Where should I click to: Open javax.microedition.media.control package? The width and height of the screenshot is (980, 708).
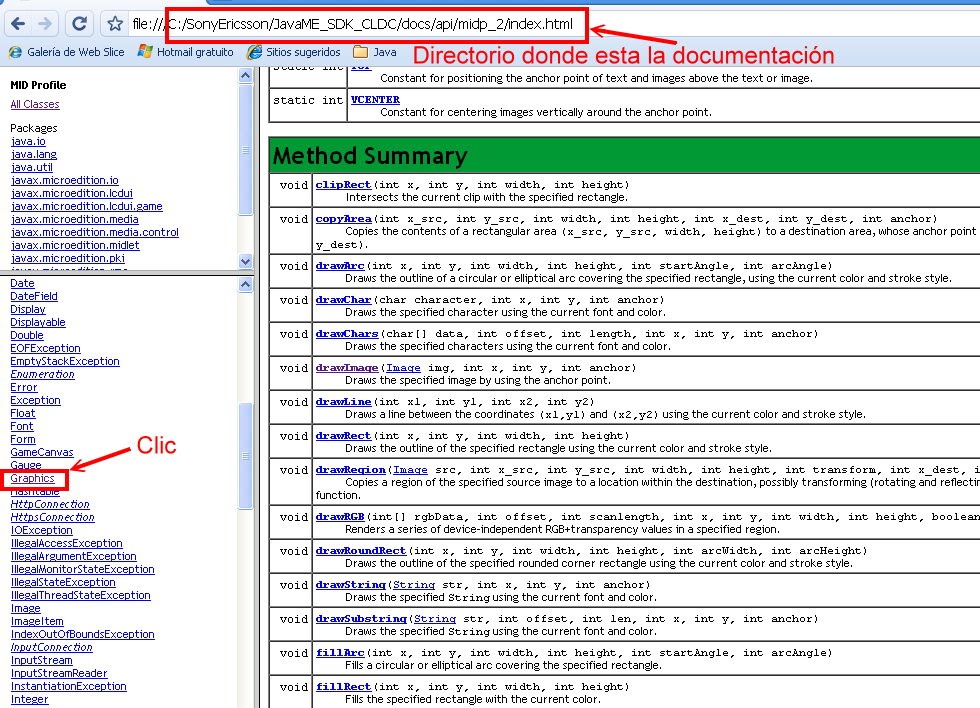[x=94, y=232]
